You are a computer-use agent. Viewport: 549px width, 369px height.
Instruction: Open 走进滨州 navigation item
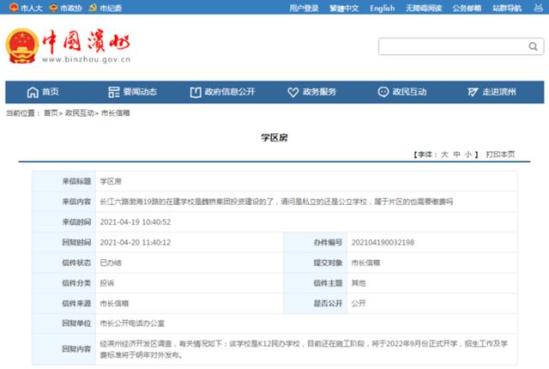coord(499,92)
